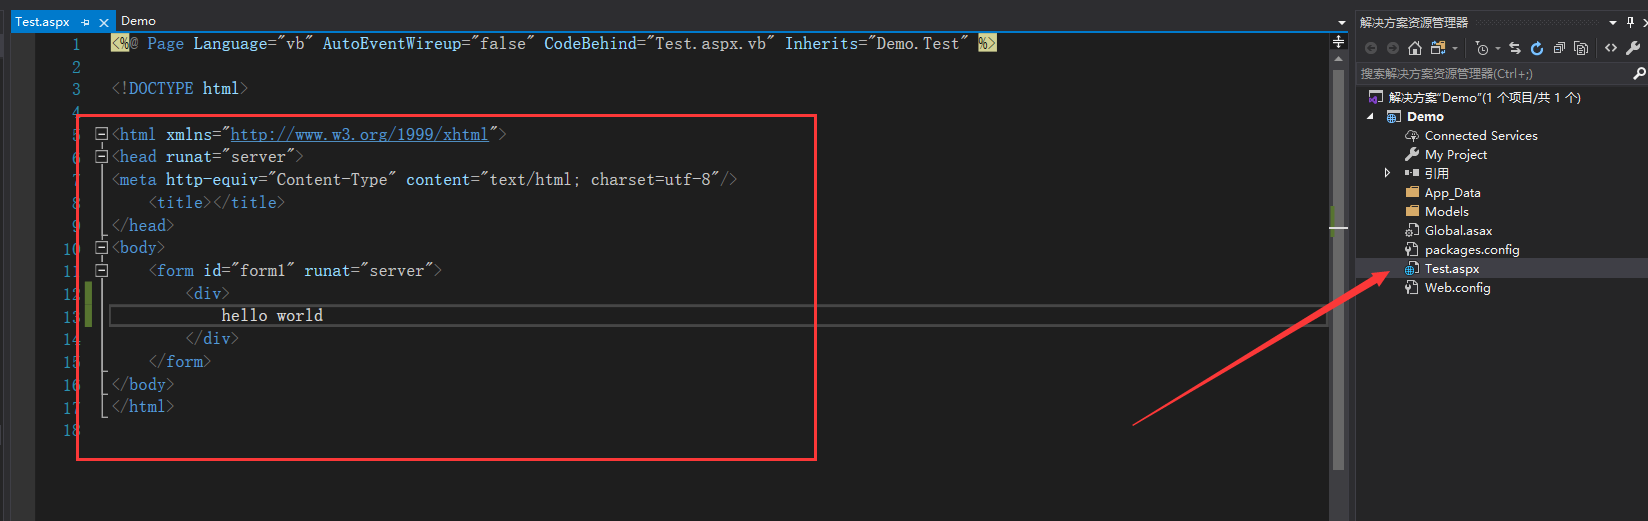1648x521 pixels.
Task: Click the Sync with Active Document arrows icon
Action: [x=1515, y=48]
